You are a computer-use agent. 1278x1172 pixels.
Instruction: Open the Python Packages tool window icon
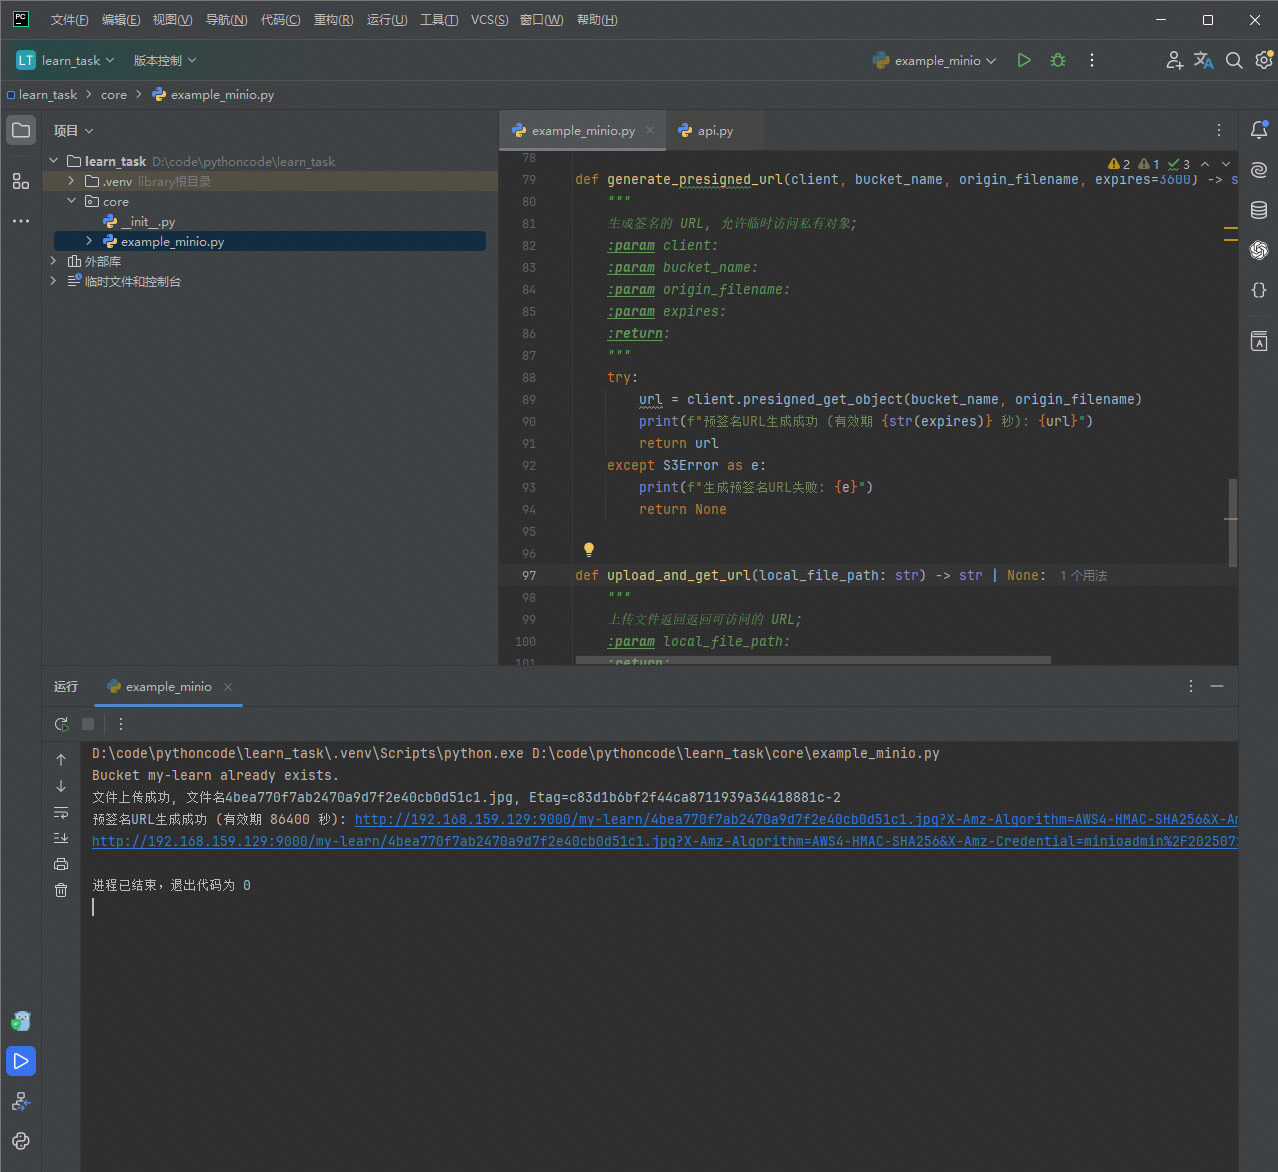click(21, 1141)
